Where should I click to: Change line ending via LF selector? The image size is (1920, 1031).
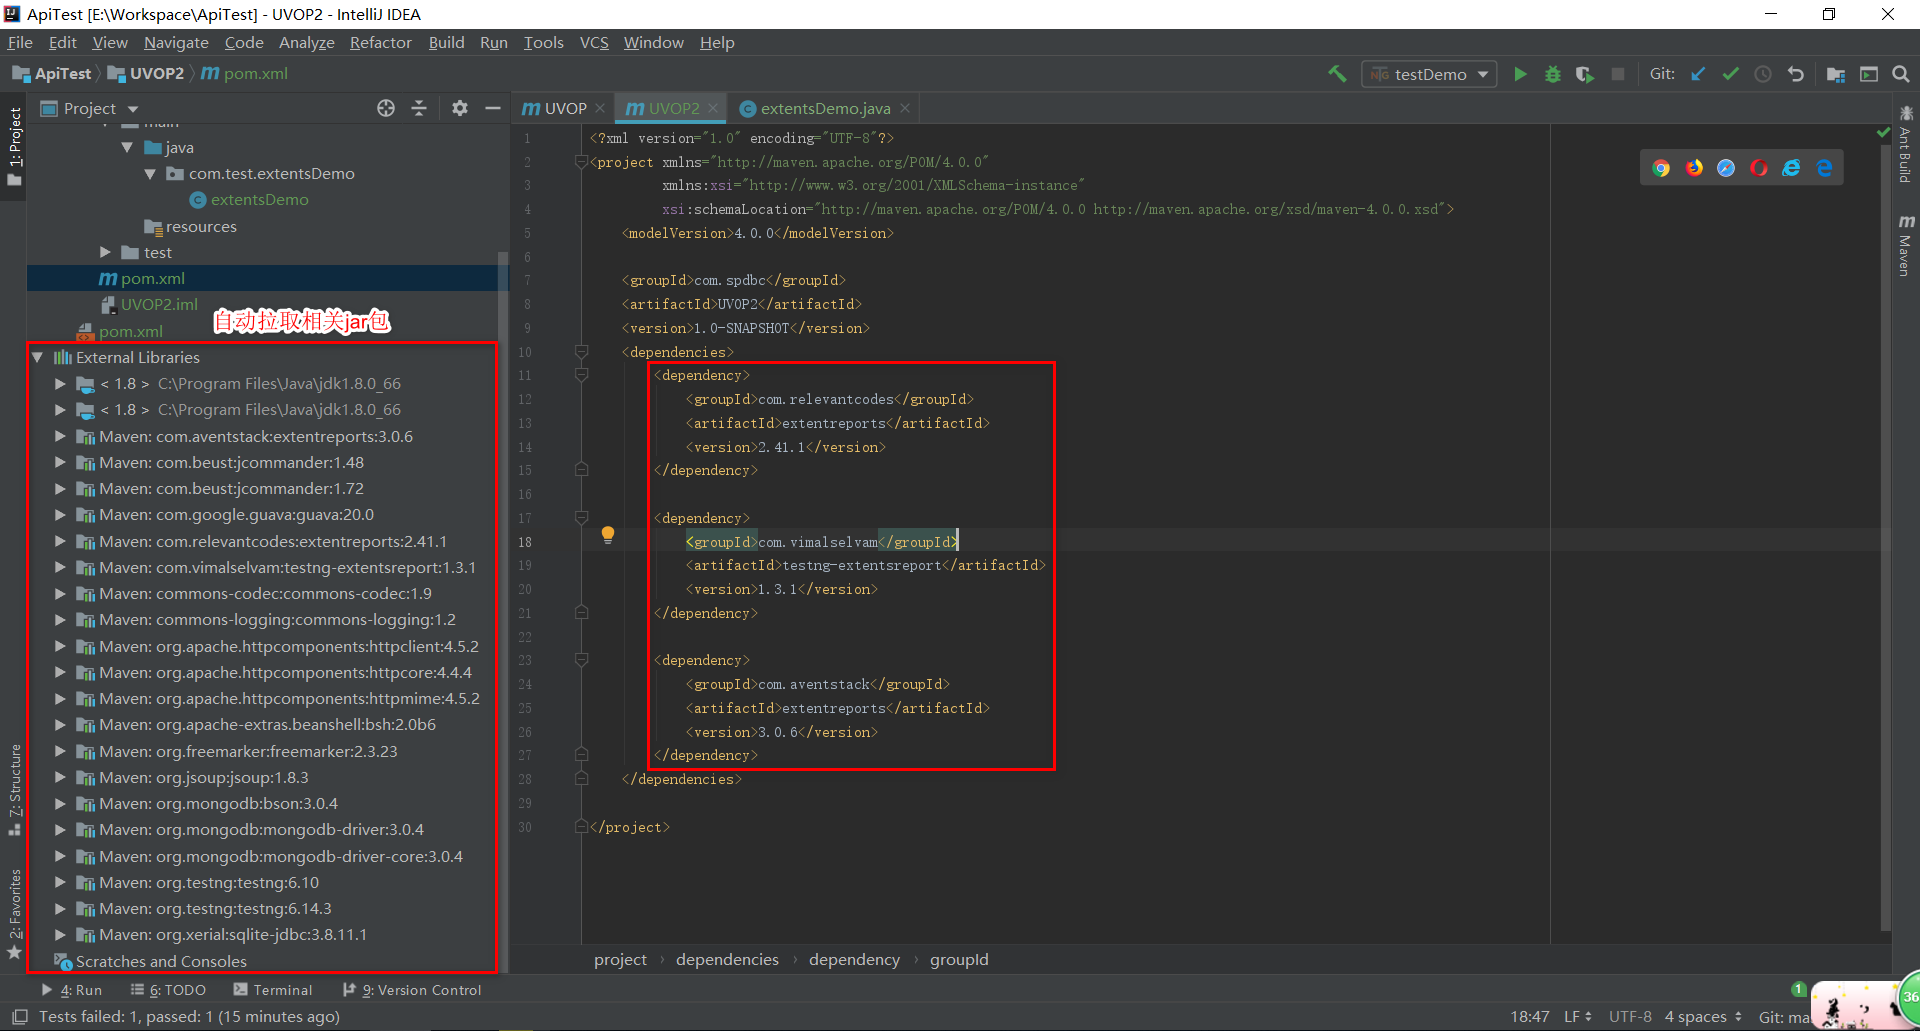1575,1016
